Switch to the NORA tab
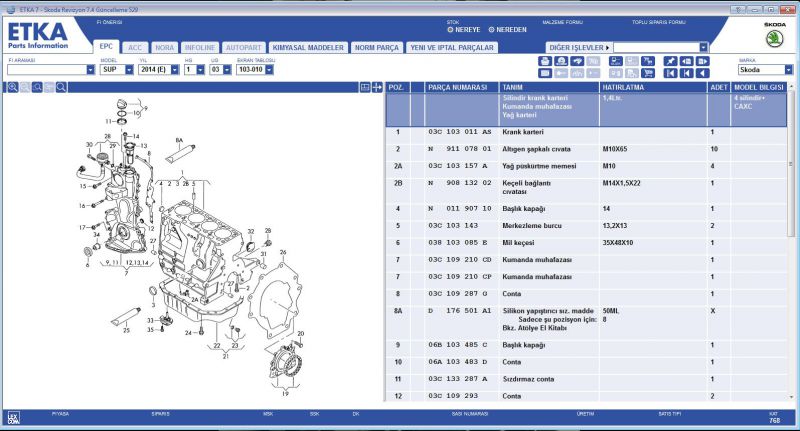 164,47
